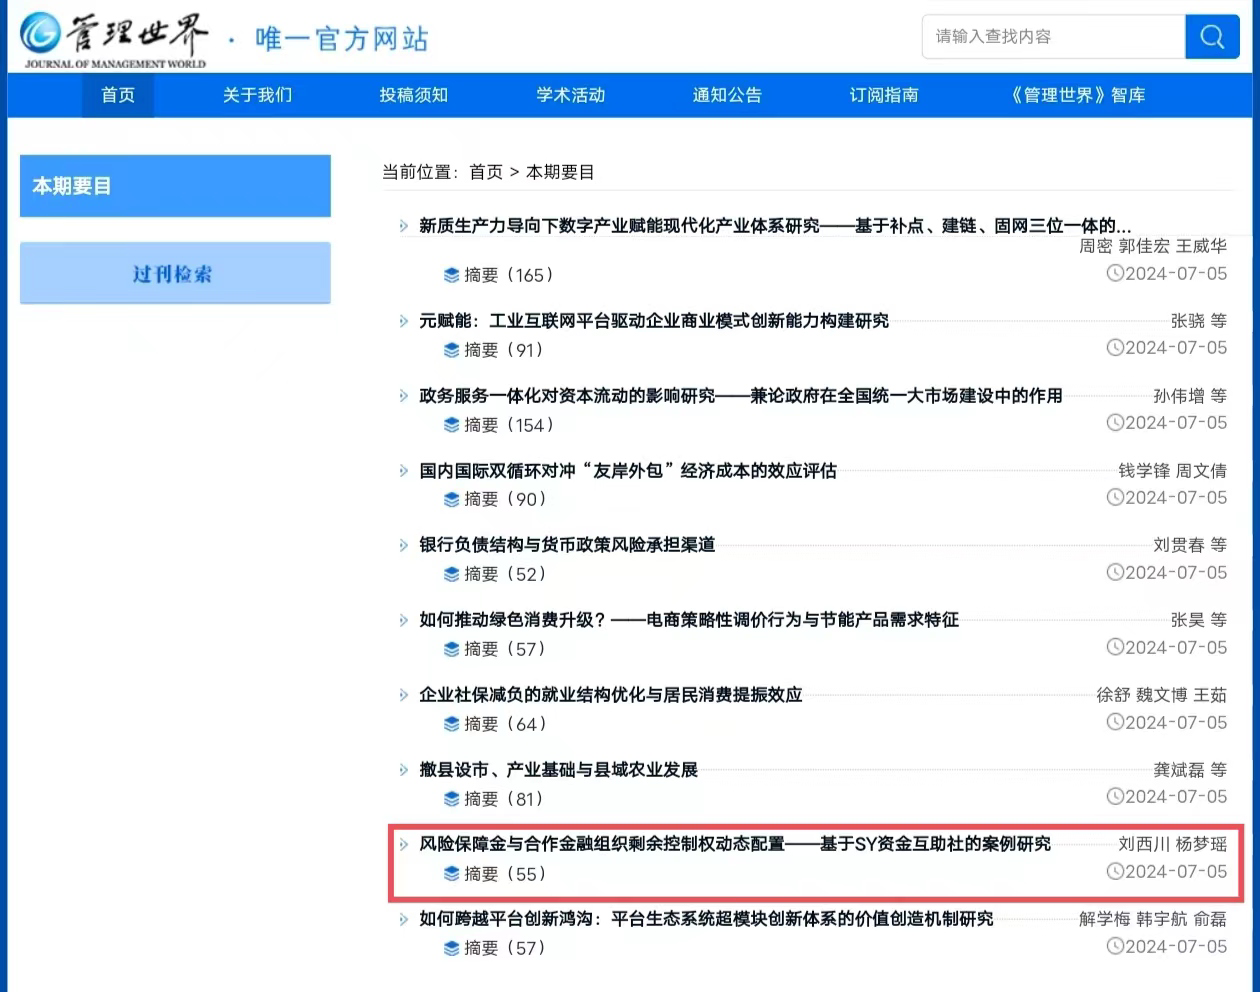The image size is (1260, 992).
Task: Click the arrow before 撤县设市 article title
Action: click(x=404, y=770)
